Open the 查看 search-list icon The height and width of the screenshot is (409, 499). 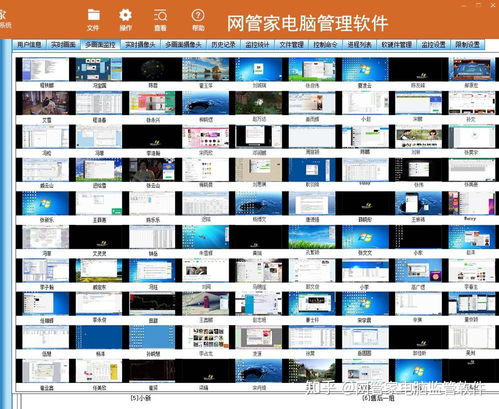tap(160, 19)
